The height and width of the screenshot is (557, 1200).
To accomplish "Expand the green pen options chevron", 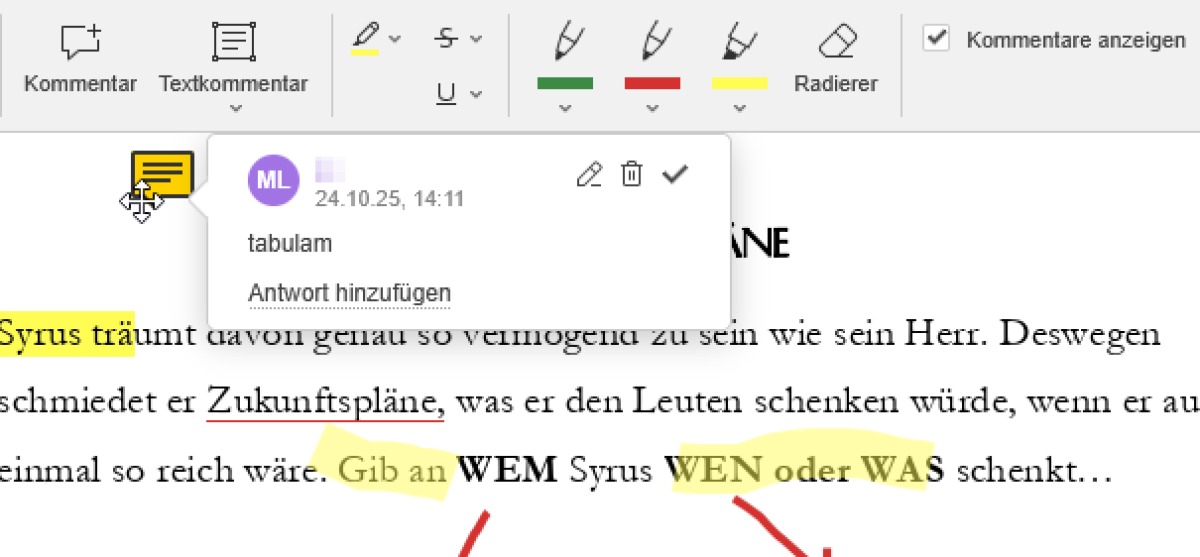I will pyautogui.click(x=565, y=108).
